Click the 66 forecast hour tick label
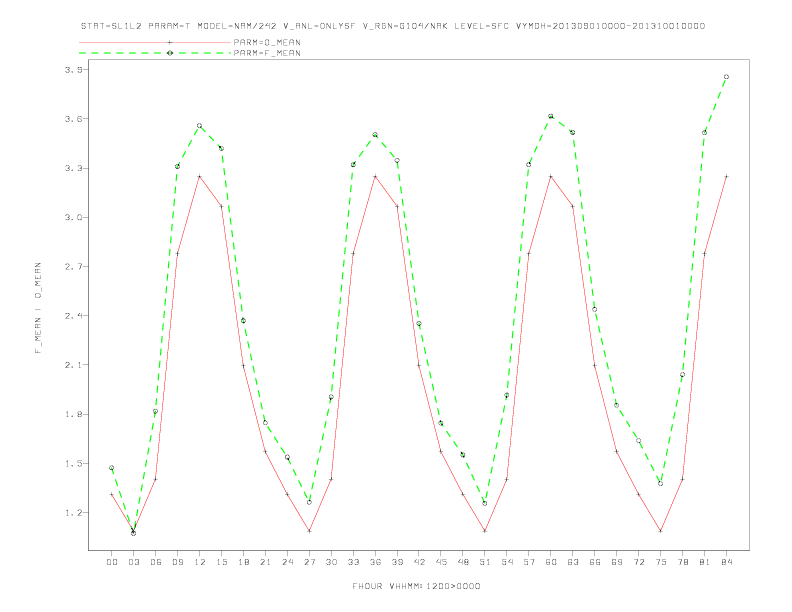This screenshot has width=792, height=612. click(595, 562)
